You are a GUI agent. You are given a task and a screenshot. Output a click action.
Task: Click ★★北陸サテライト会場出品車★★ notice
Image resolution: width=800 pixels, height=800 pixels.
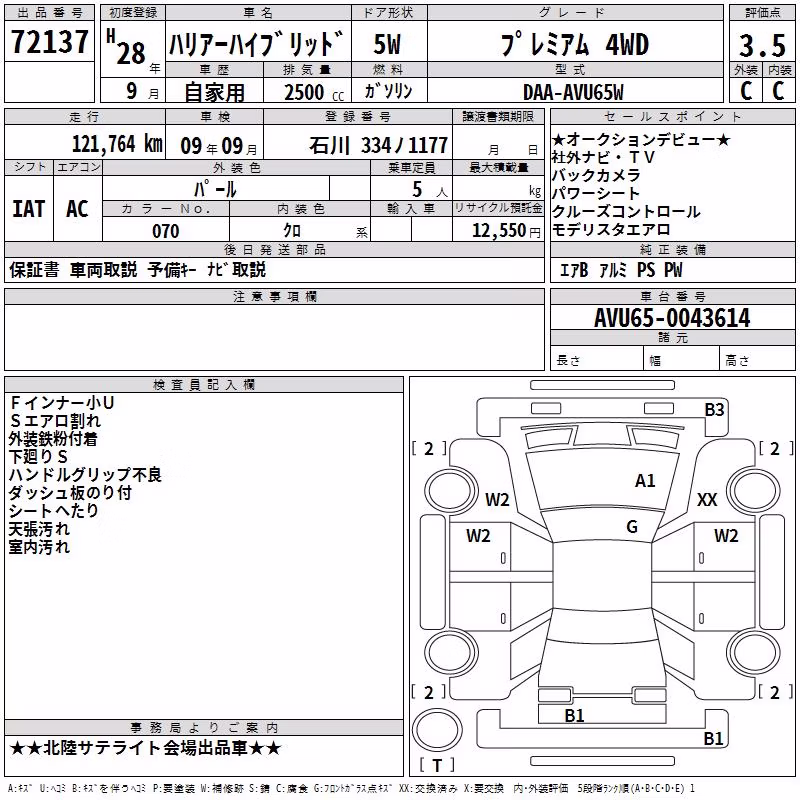[x=145, y=748]
